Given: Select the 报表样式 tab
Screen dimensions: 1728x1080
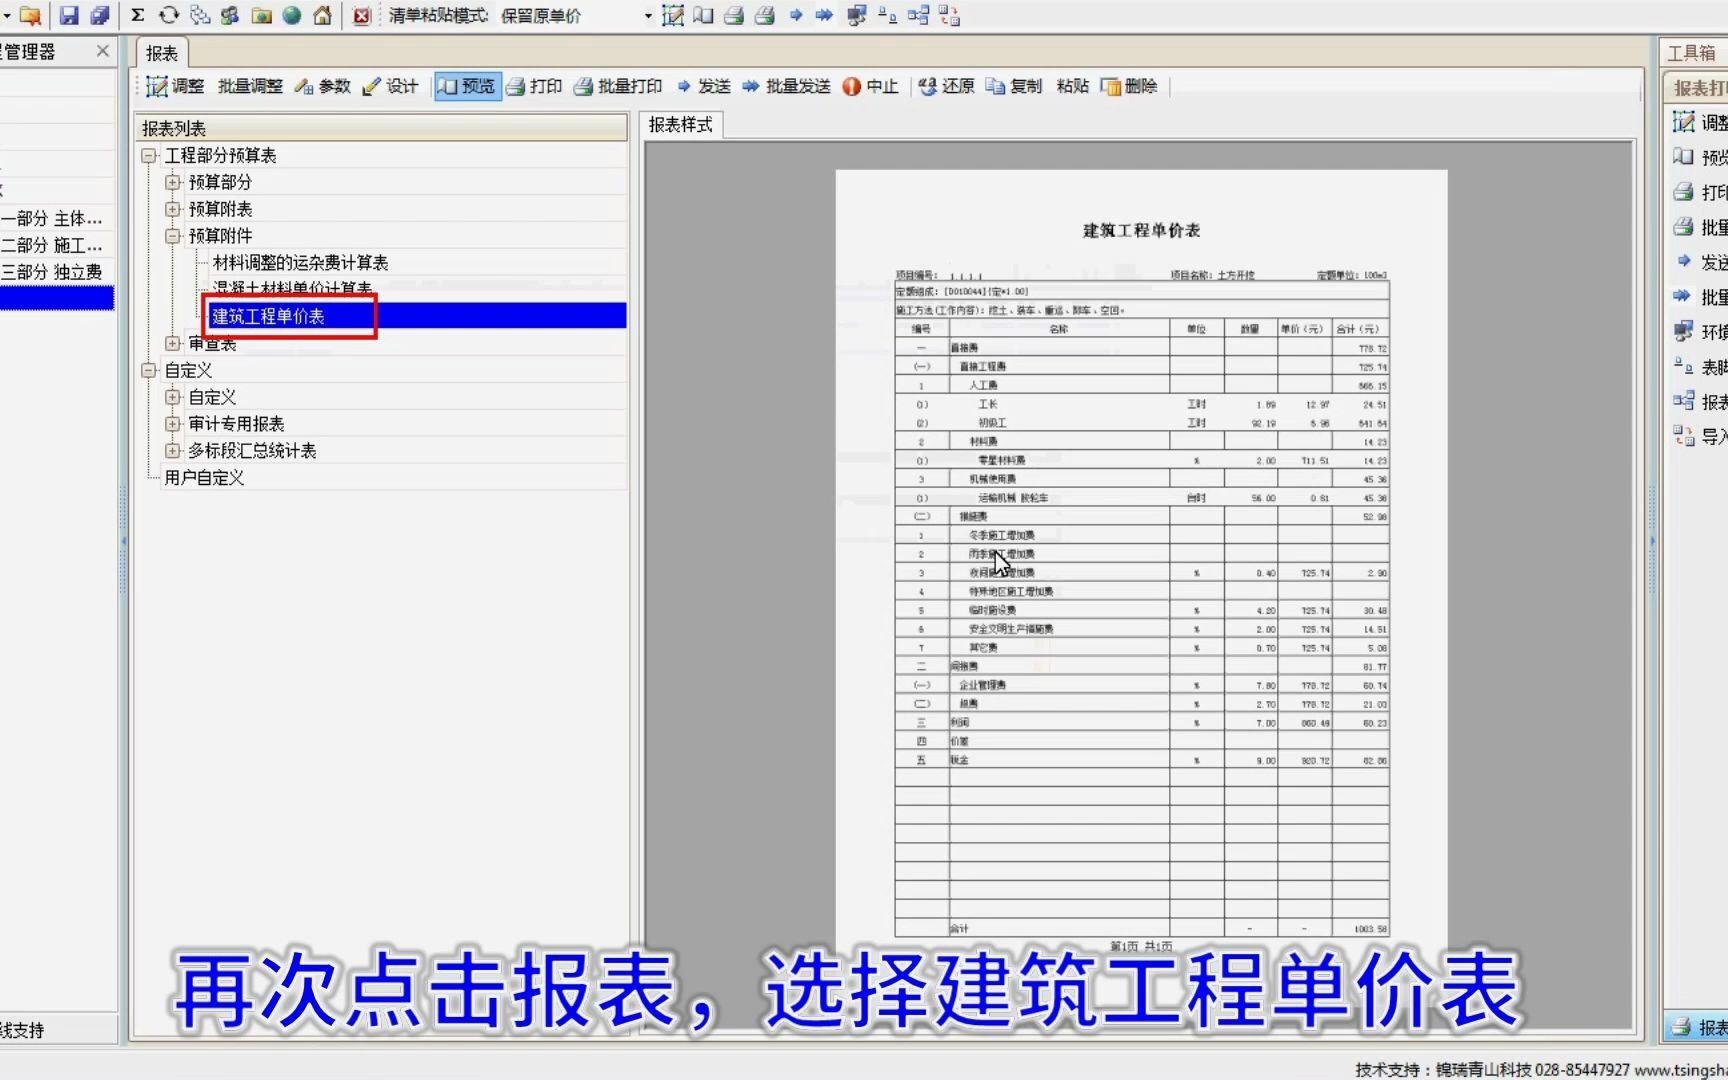Looking at the screenshot, I should 681,125.
